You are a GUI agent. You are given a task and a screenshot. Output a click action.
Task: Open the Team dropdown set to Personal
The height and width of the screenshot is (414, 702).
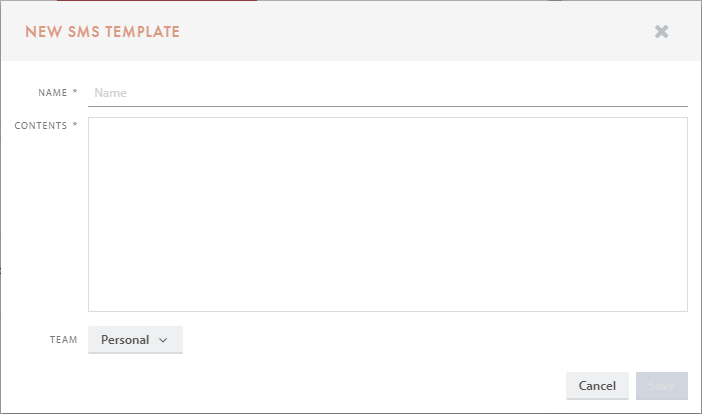(x=135, y=340)
